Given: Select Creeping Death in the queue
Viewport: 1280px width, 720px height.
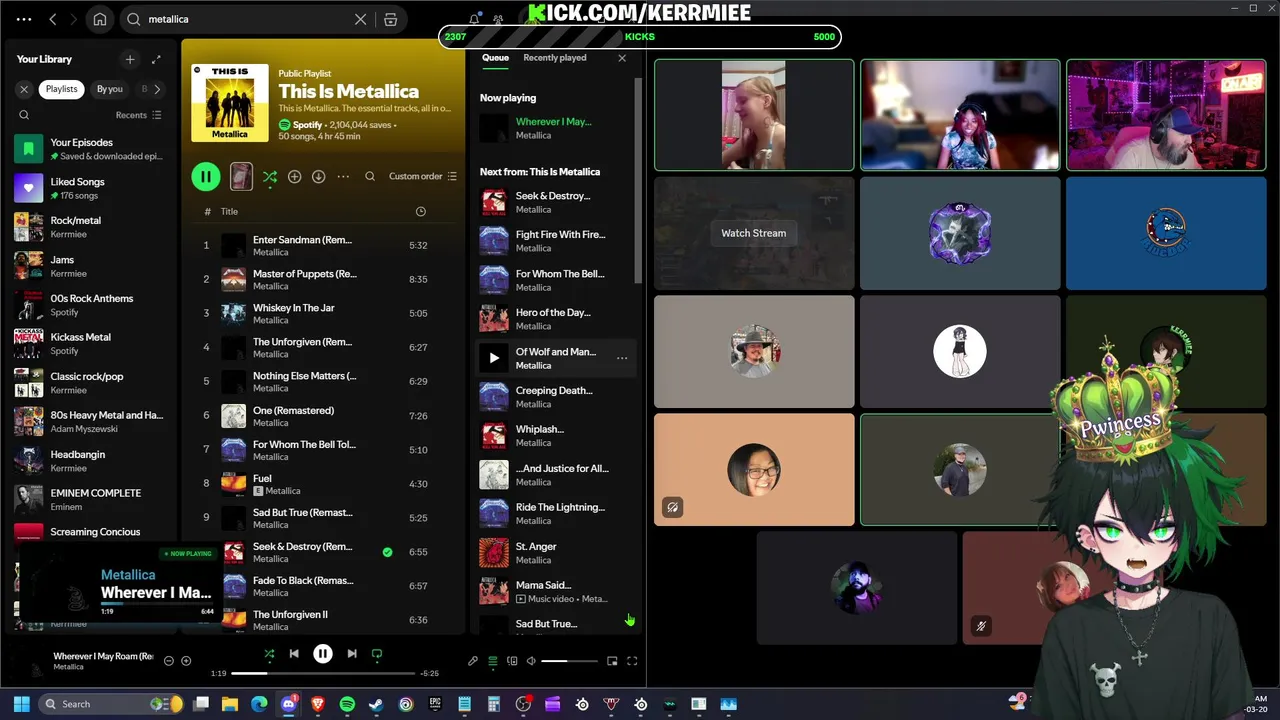Looking at the screenshot, I should (555, 397).
